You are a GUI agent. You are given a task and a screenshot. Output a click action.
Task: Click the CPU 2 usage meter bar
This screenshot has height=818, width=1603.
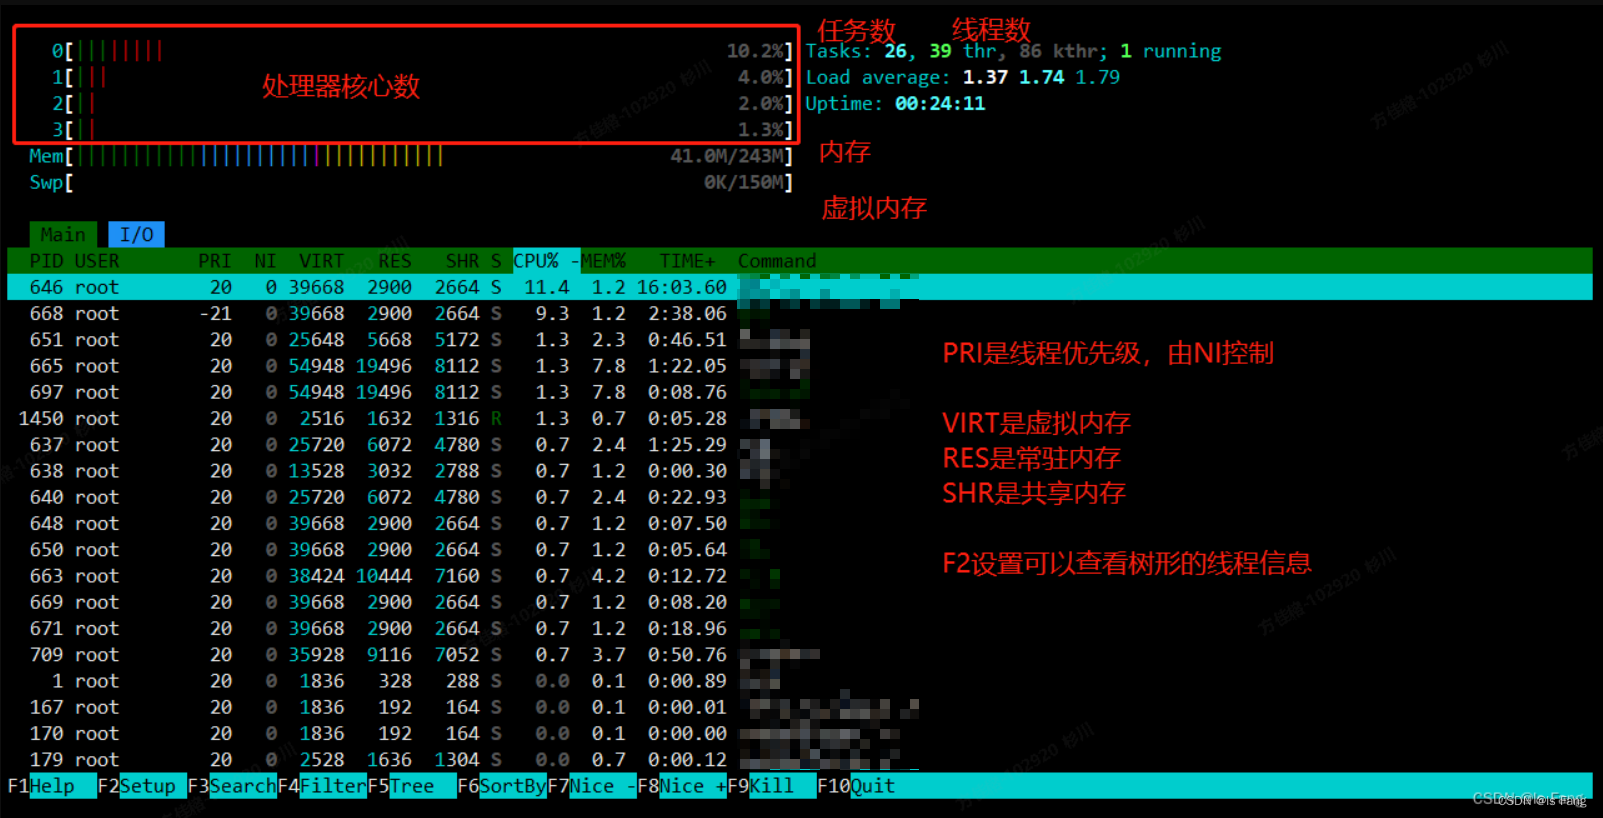[422, 103]
